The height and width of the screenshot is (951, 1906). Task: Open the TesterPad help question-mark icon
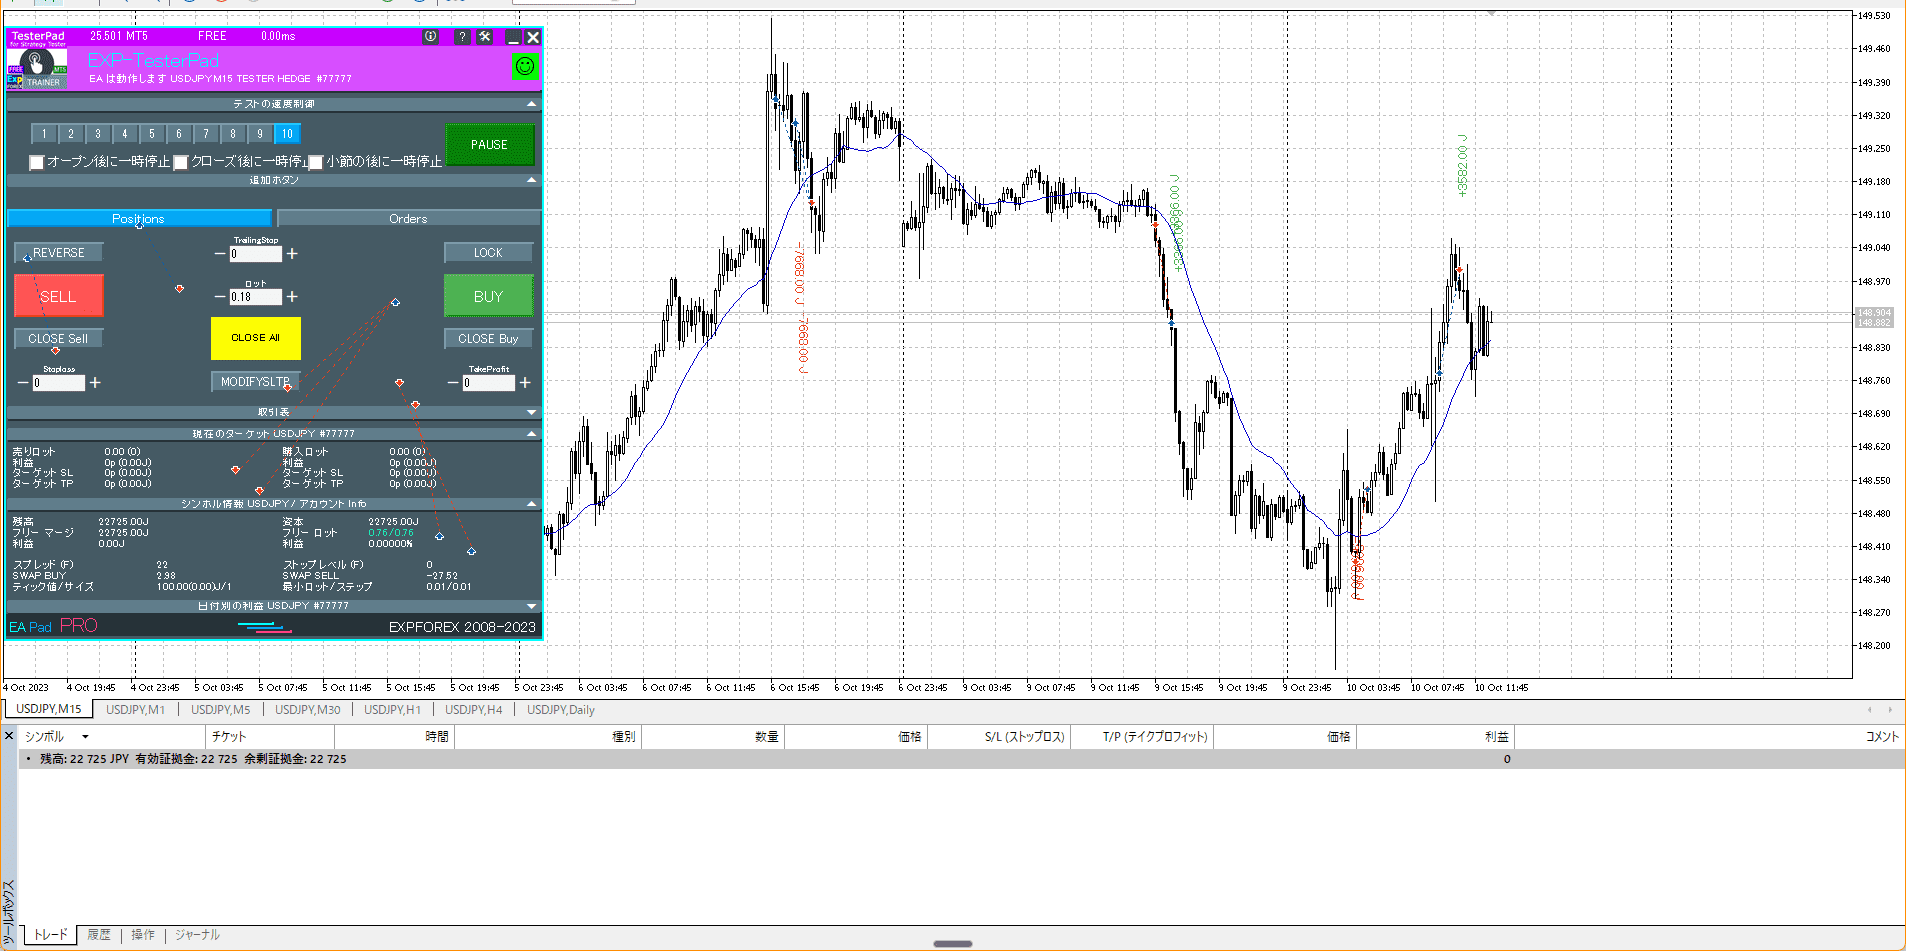(x=462, y=37)
